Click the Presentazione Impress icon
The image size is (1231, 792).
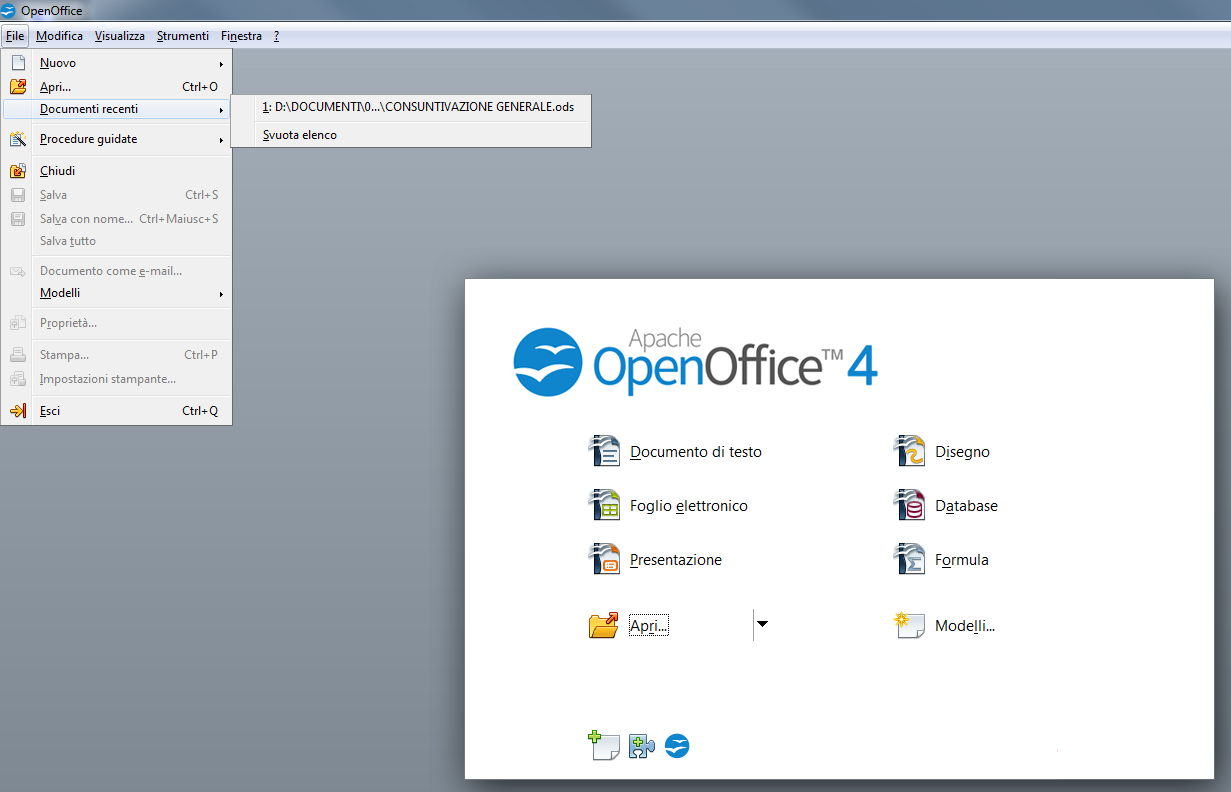click(x=604, y=559)
